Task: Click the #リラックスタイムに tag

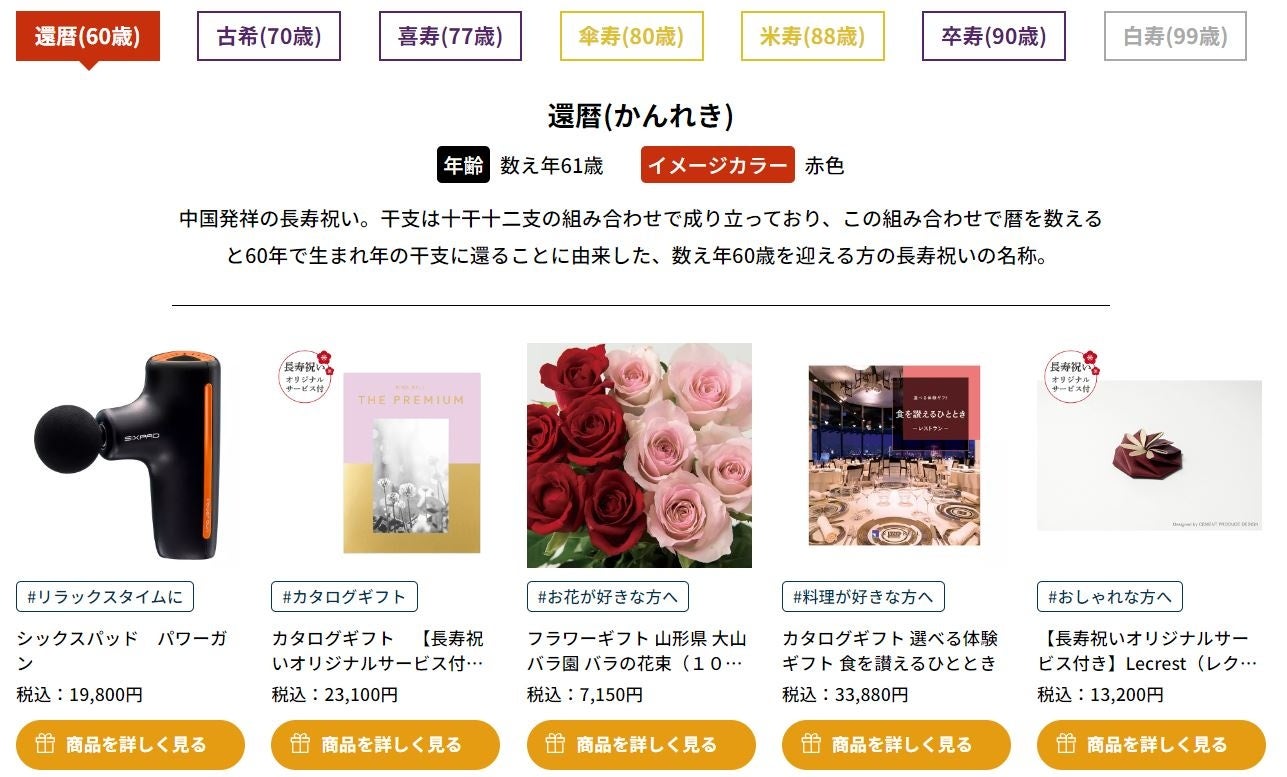Action: coord(105,597)
